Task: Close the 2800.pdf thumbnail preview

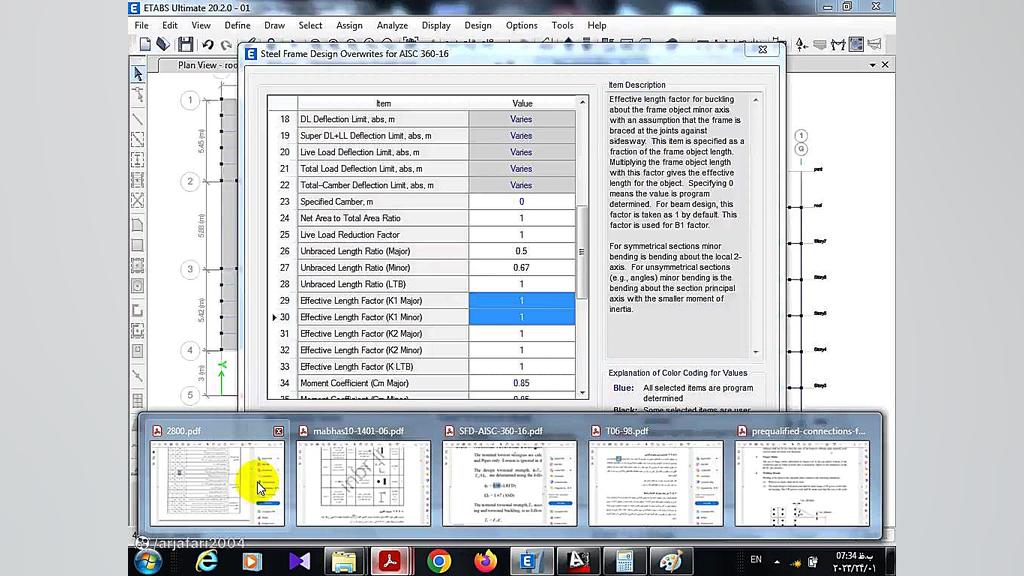Action: 279,432
